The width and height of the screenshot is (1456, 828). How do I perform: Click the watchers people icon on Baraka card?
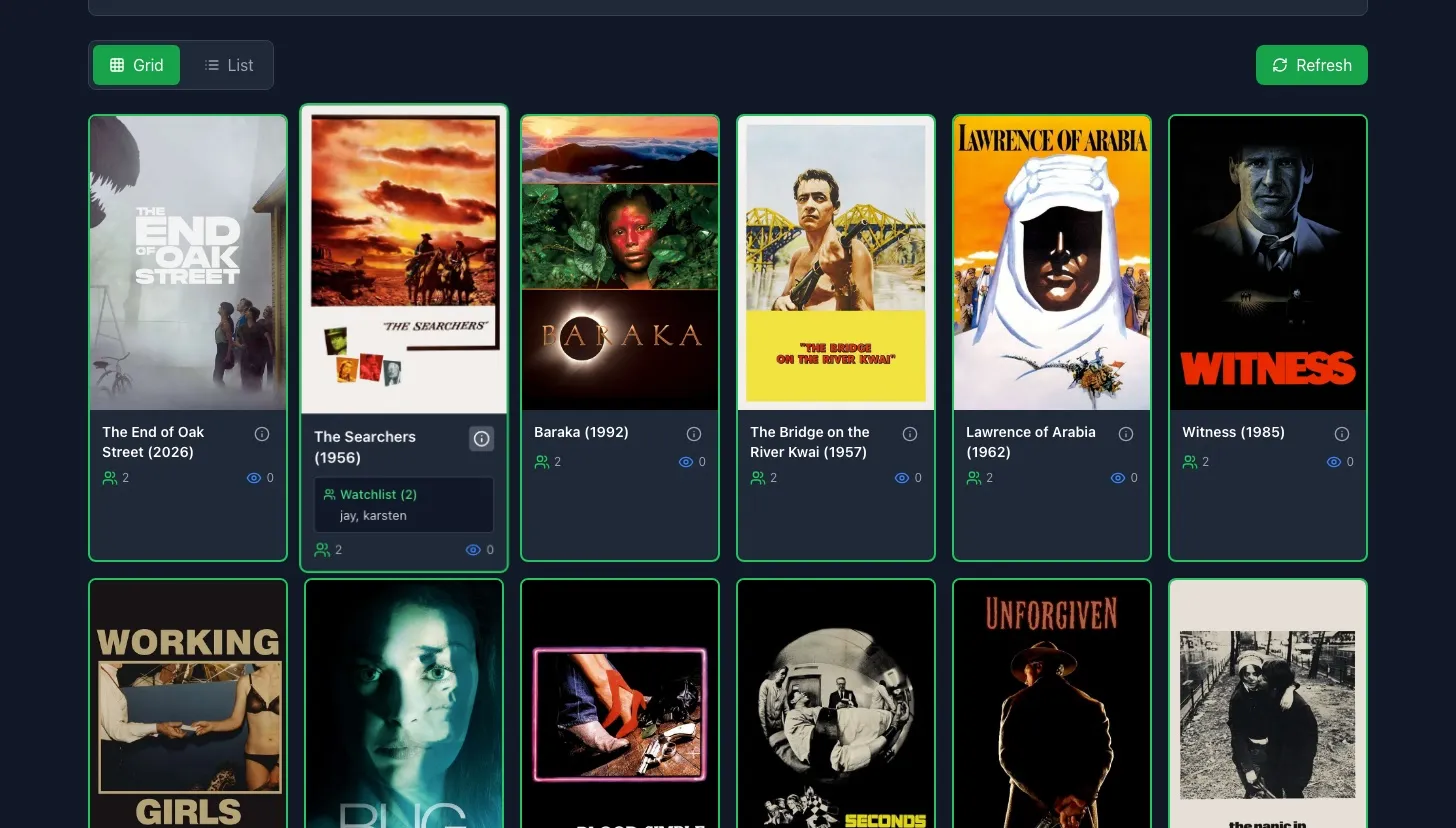click(x=542, y=462)
